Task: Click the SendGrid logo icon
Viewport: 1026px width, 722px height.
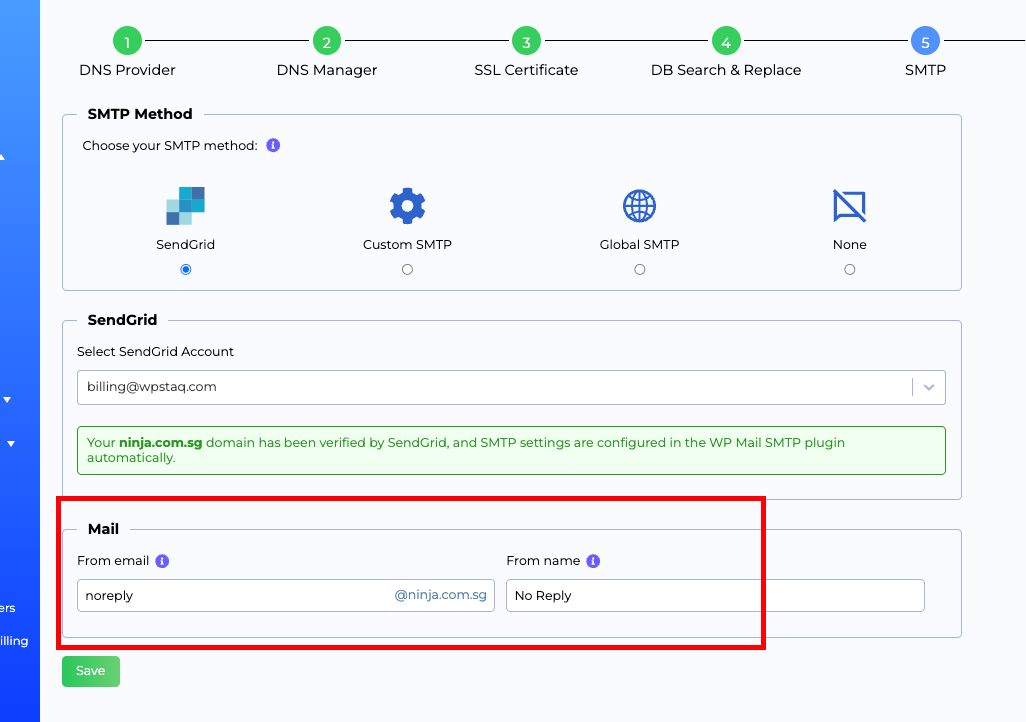Action: tap(185, 206)
